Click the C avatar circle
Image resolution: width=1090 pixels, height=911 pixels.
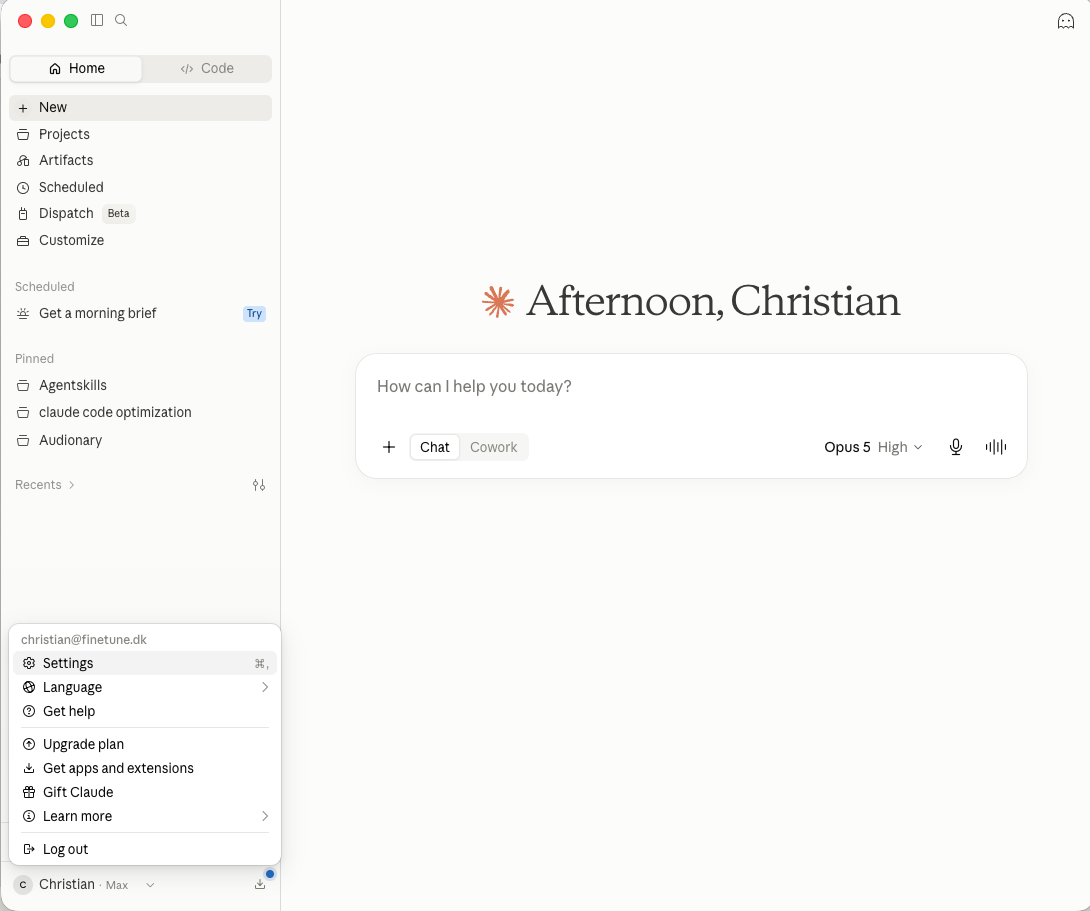[x=23, y=885]
